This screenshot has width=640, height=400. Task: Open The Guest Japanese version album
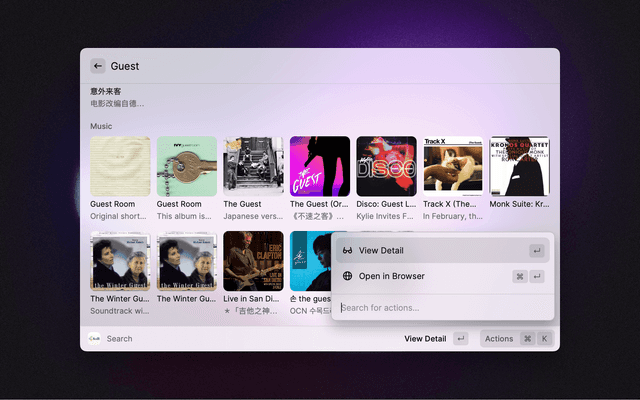(x=253, y=167)
